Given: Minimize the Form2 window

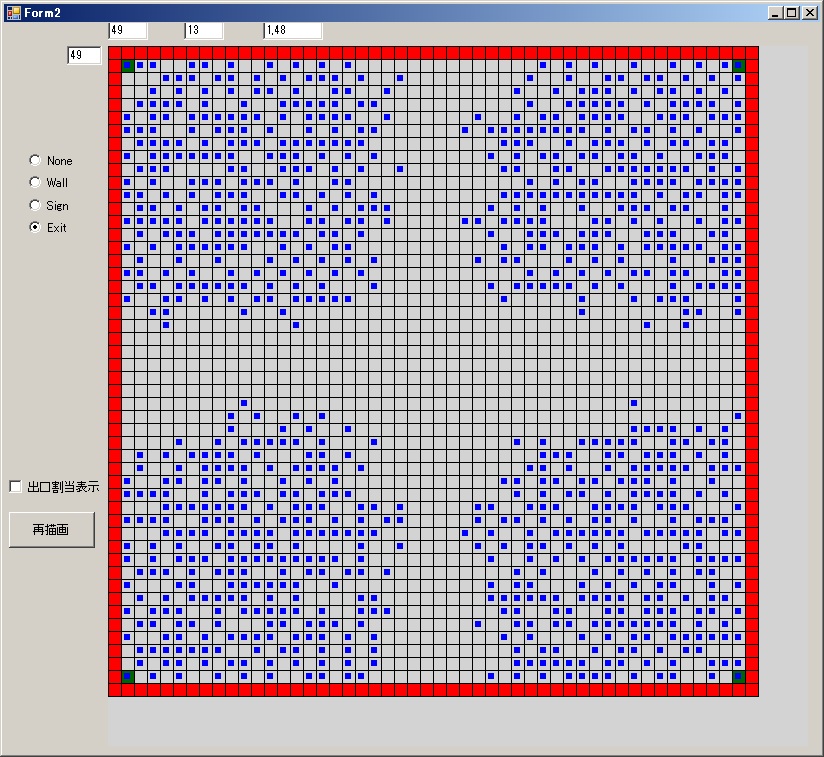Looking at the screenshot, I should pyautogui.click(x=775, y=12).
